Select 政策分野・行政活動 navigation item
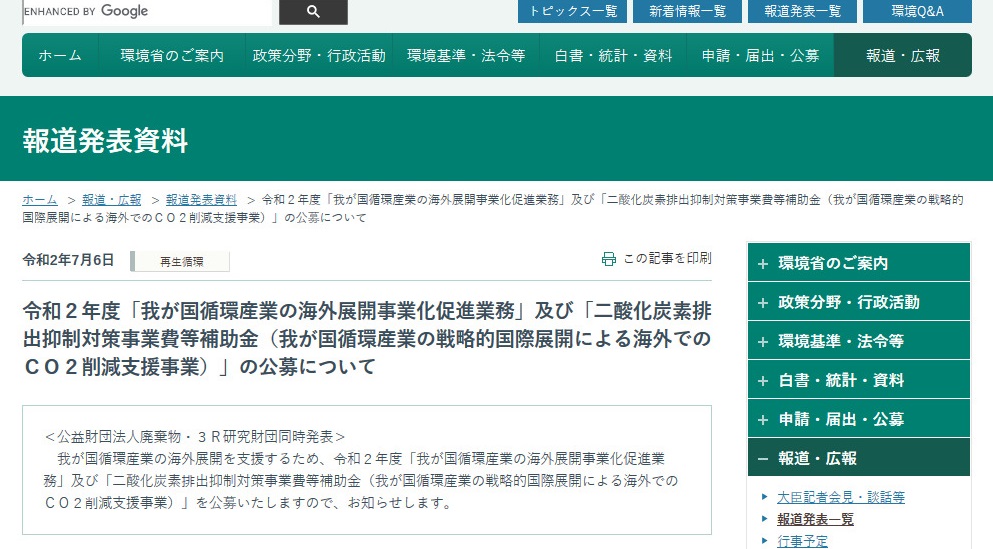This screenshot has height=549, width=993. pos(319,55)
